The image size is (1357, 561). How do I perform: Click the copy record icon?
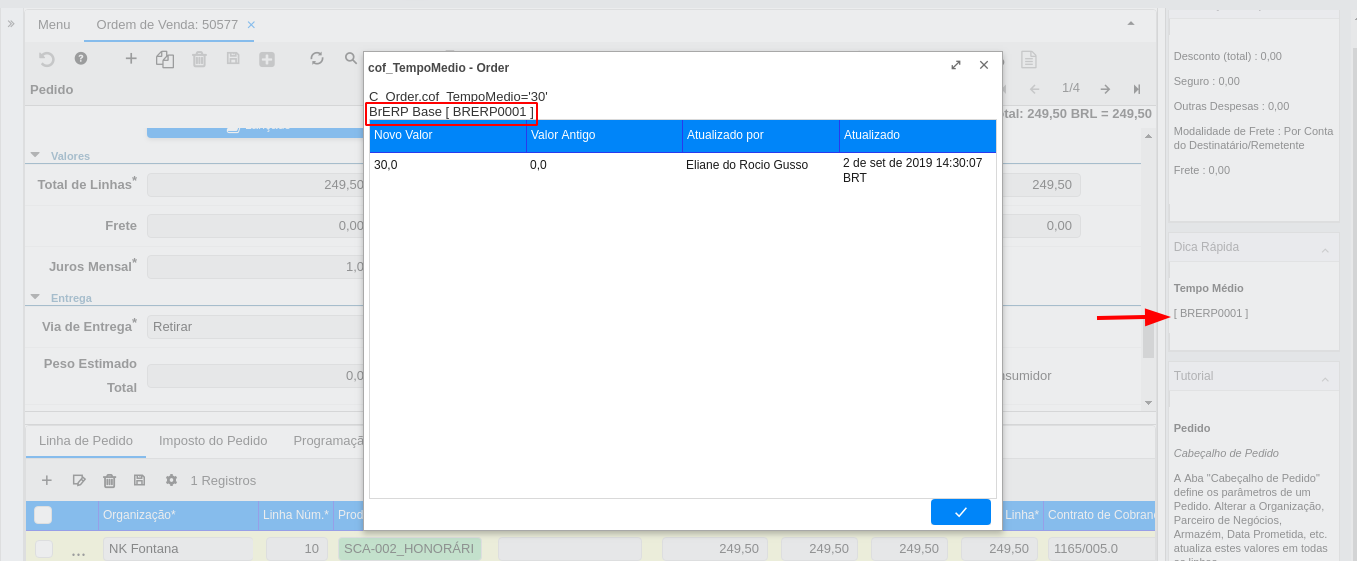click(x=165, y=59)
